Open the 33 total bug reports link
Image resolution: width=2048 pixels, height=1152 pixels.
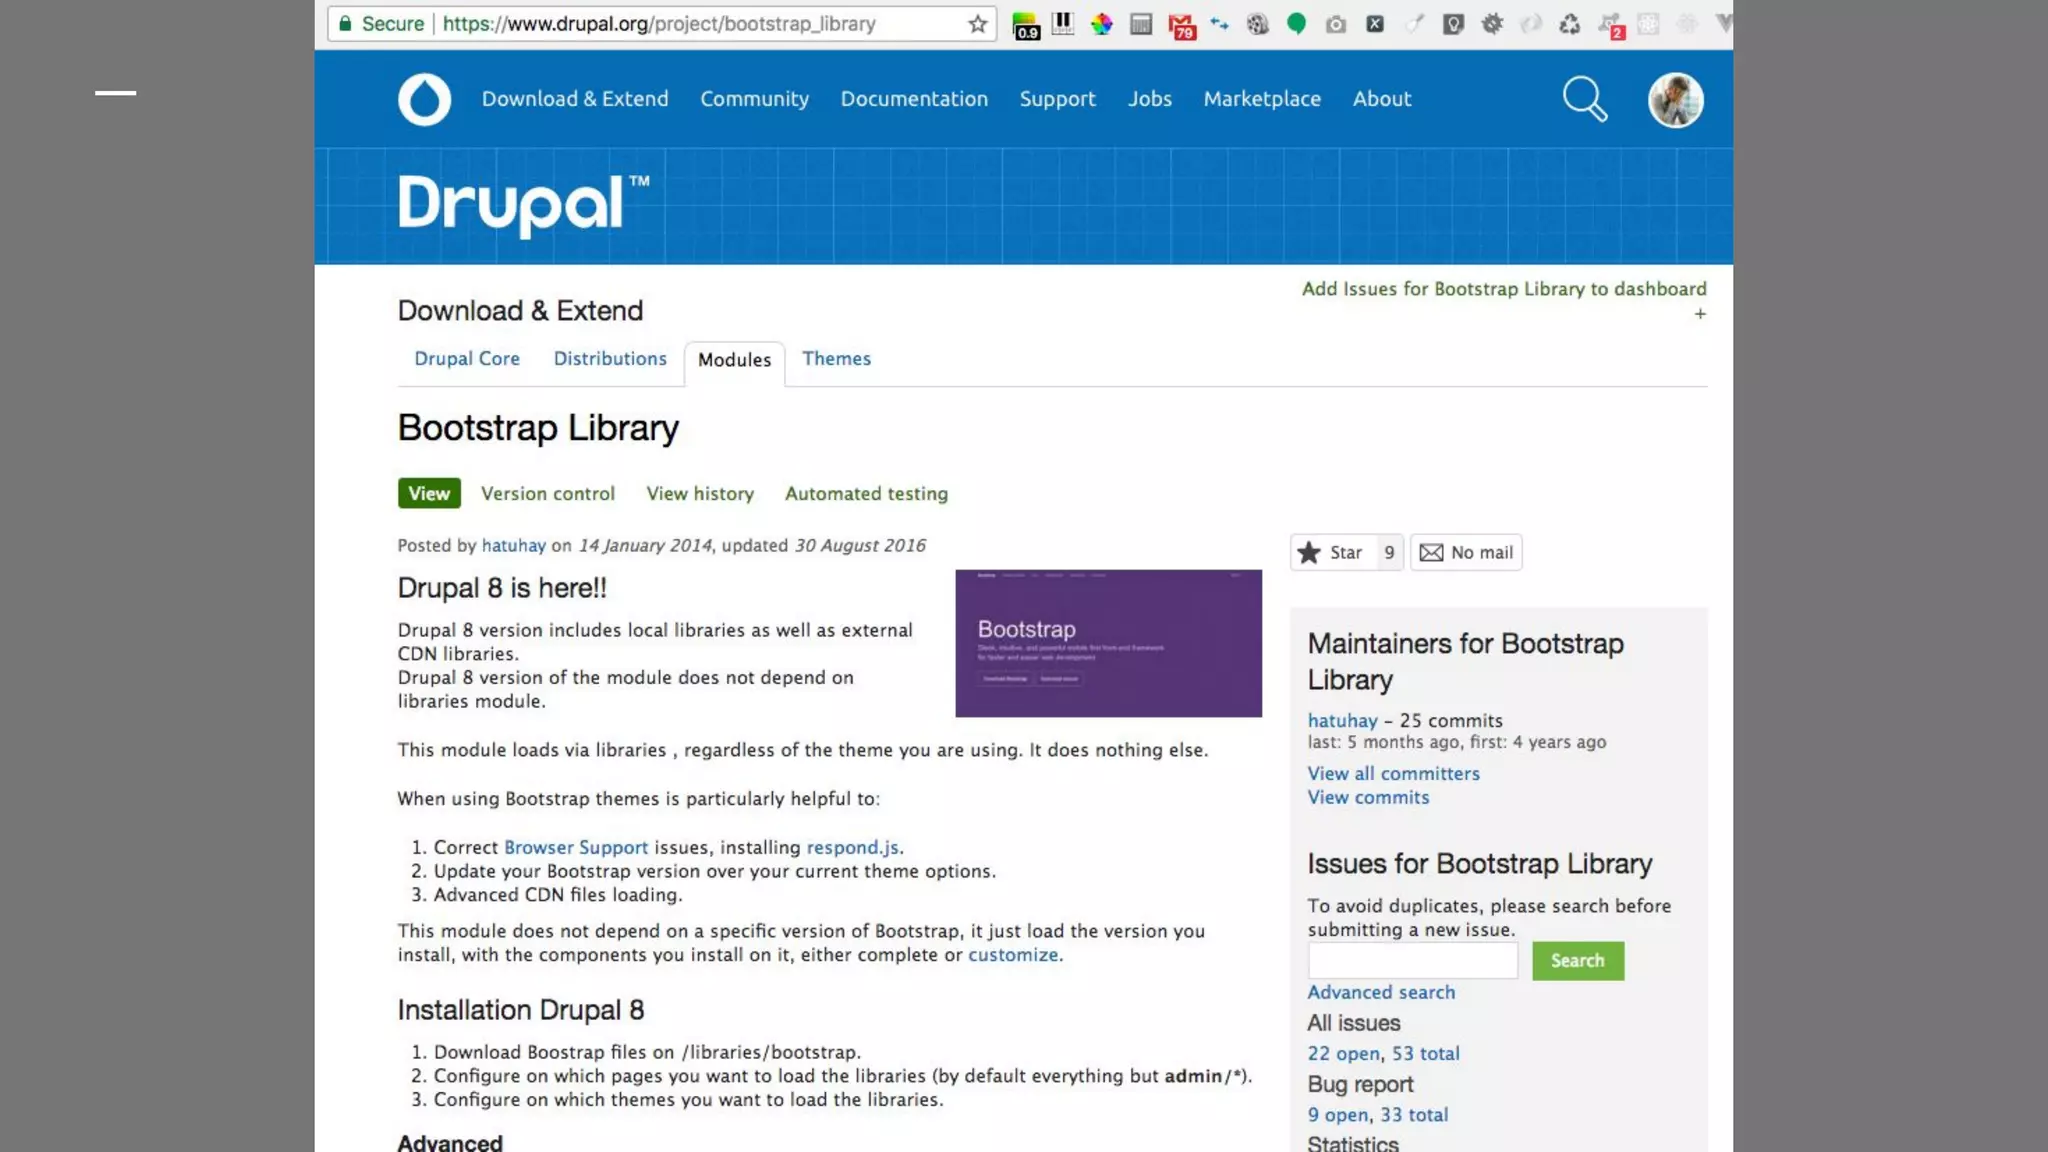click(x=1414, y=1114)
